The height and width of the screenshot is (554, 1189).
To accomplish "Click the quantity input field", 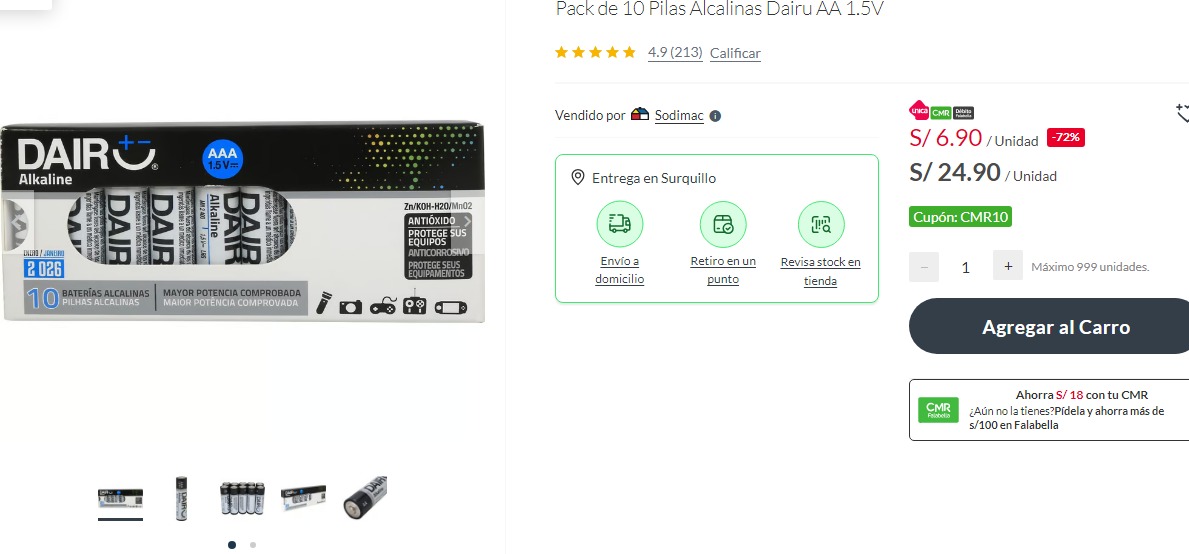I will [965, 267].
